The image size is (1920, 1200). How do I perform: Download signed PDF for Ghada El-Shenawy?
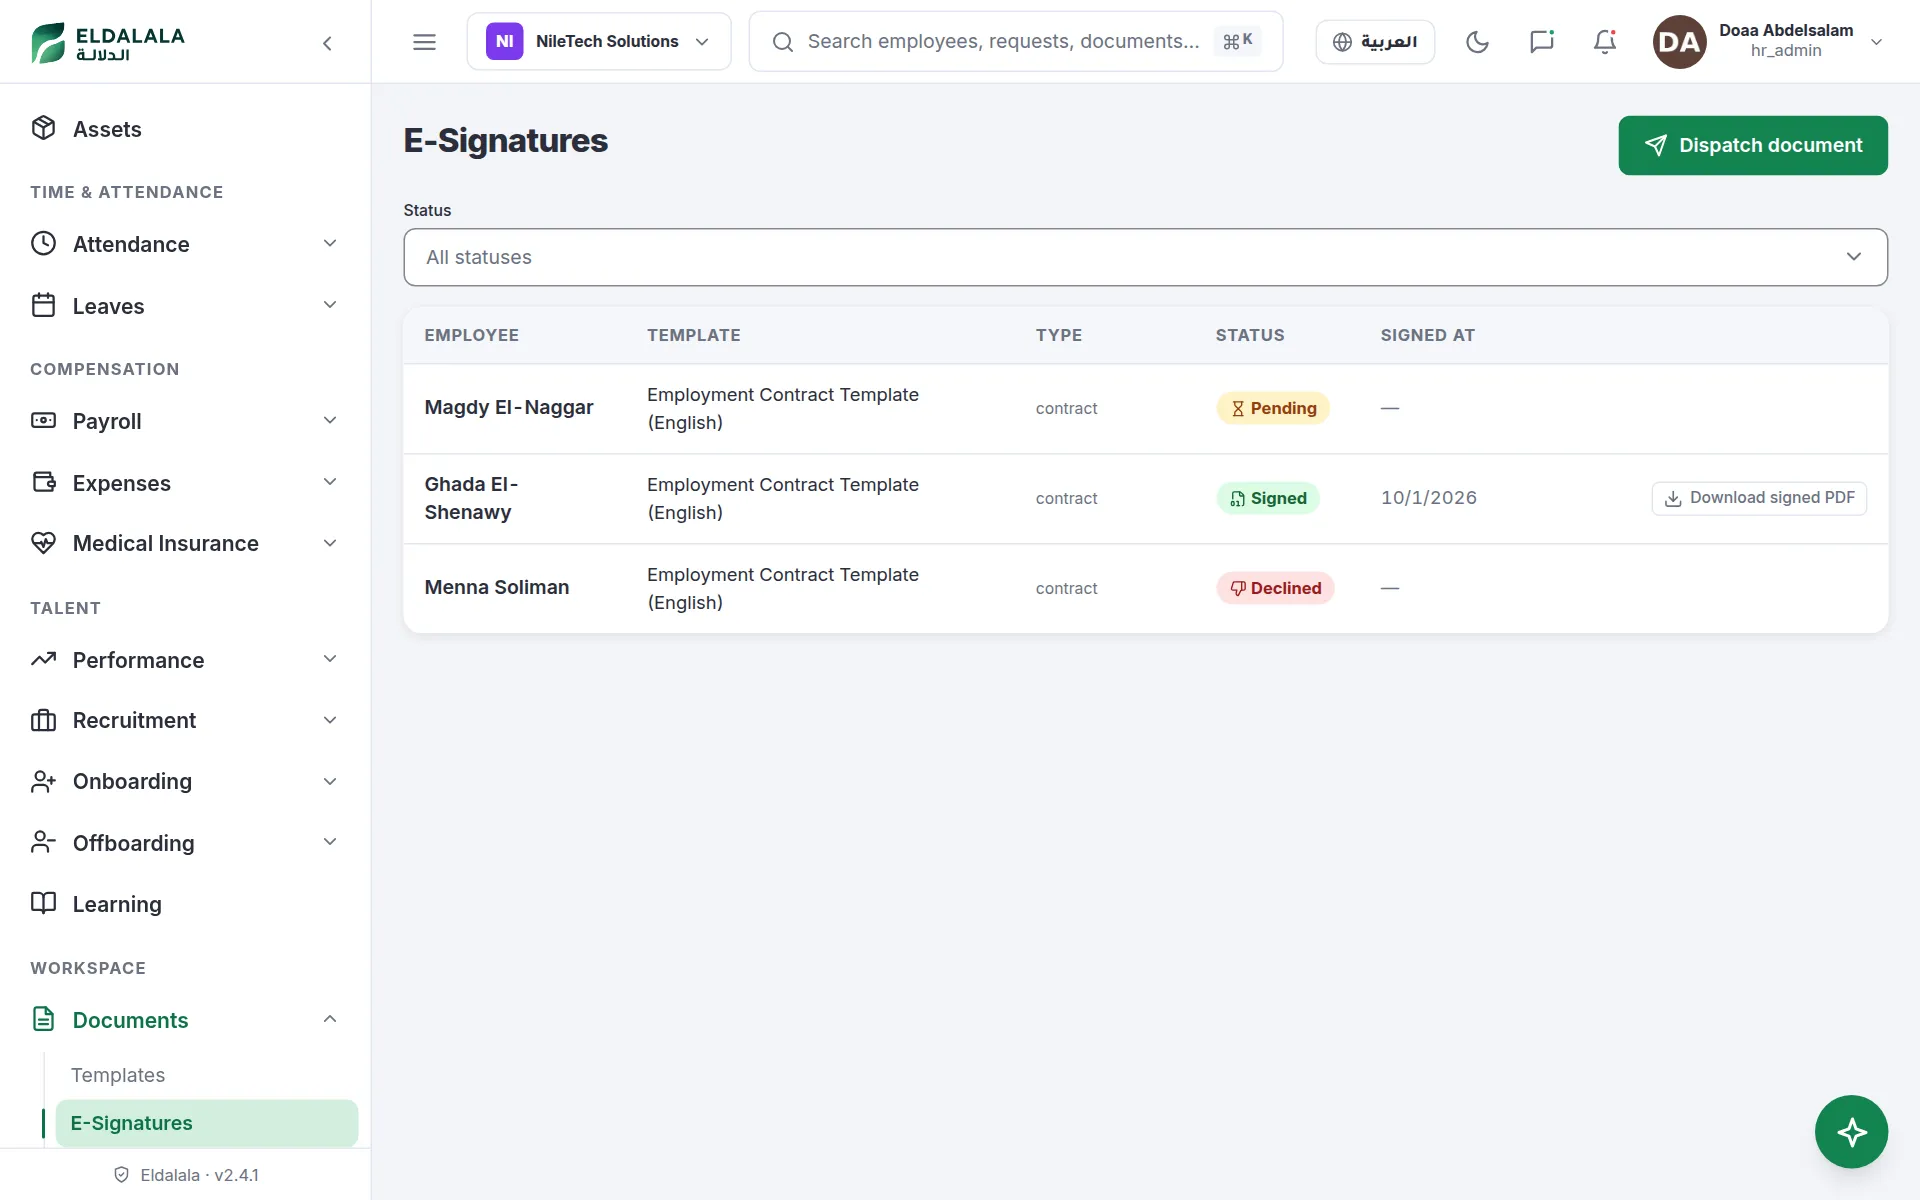tap(1759, 498)
